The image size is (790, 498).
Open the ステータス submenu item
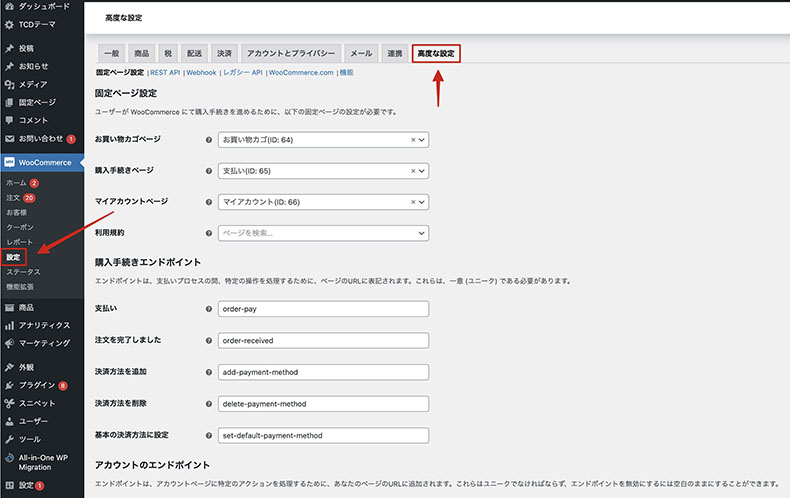[23, 272]
